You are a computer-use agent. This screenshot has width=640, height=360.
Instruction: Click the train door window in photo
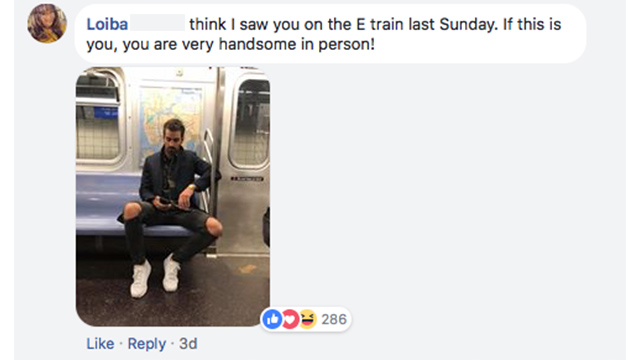pos(249,122)
